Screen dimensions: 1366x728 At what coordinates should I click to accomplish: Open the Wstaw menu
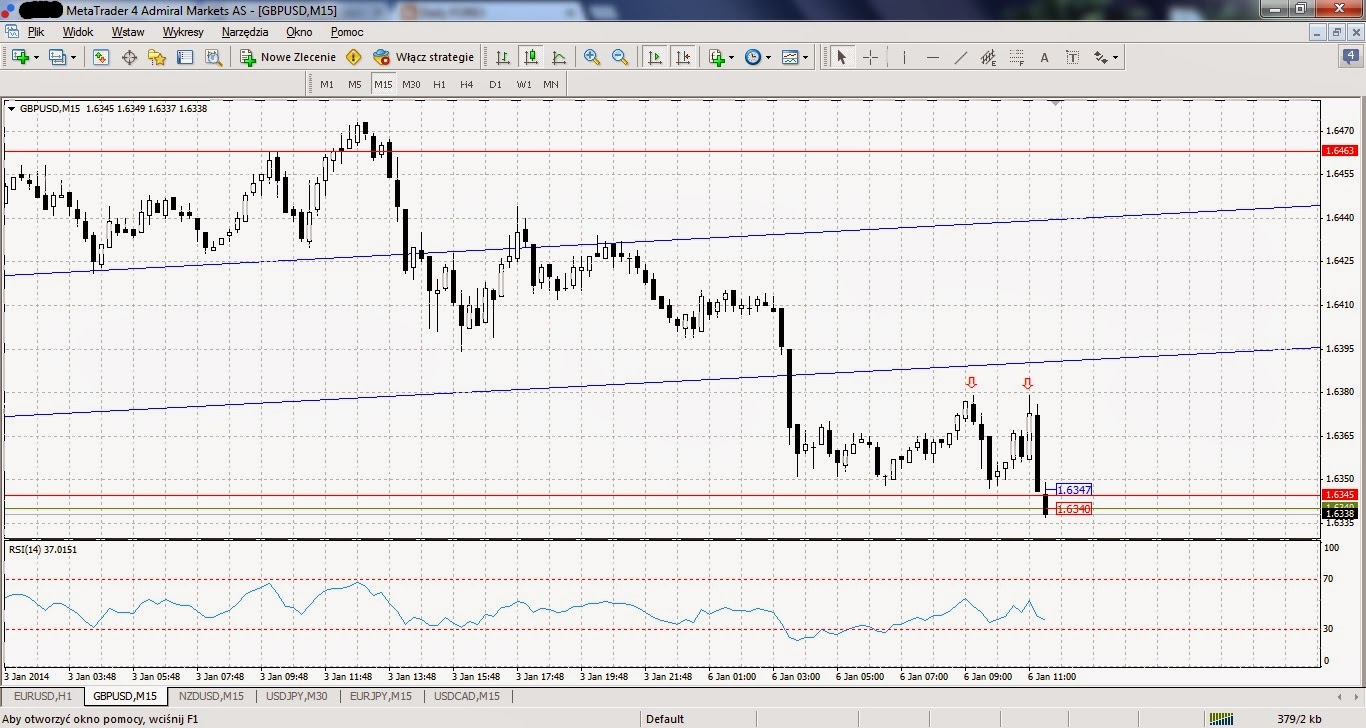pyautogui.click(x=128, y=32)
